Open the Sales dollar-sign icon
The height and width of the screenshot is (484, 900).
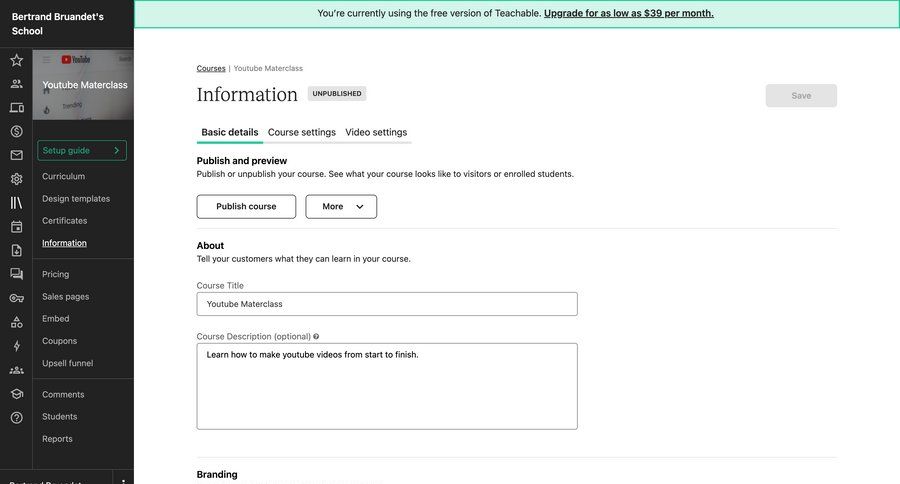tap(17, 131)
